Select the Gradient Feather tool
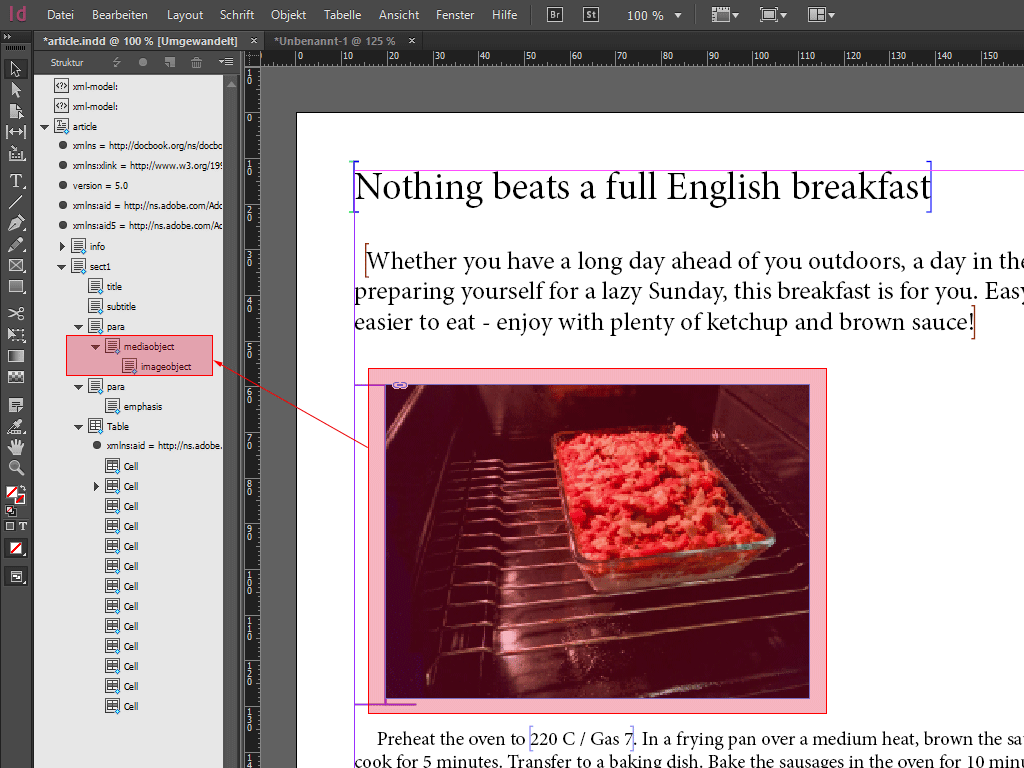 pyautogui.click(x=16, y=377)
